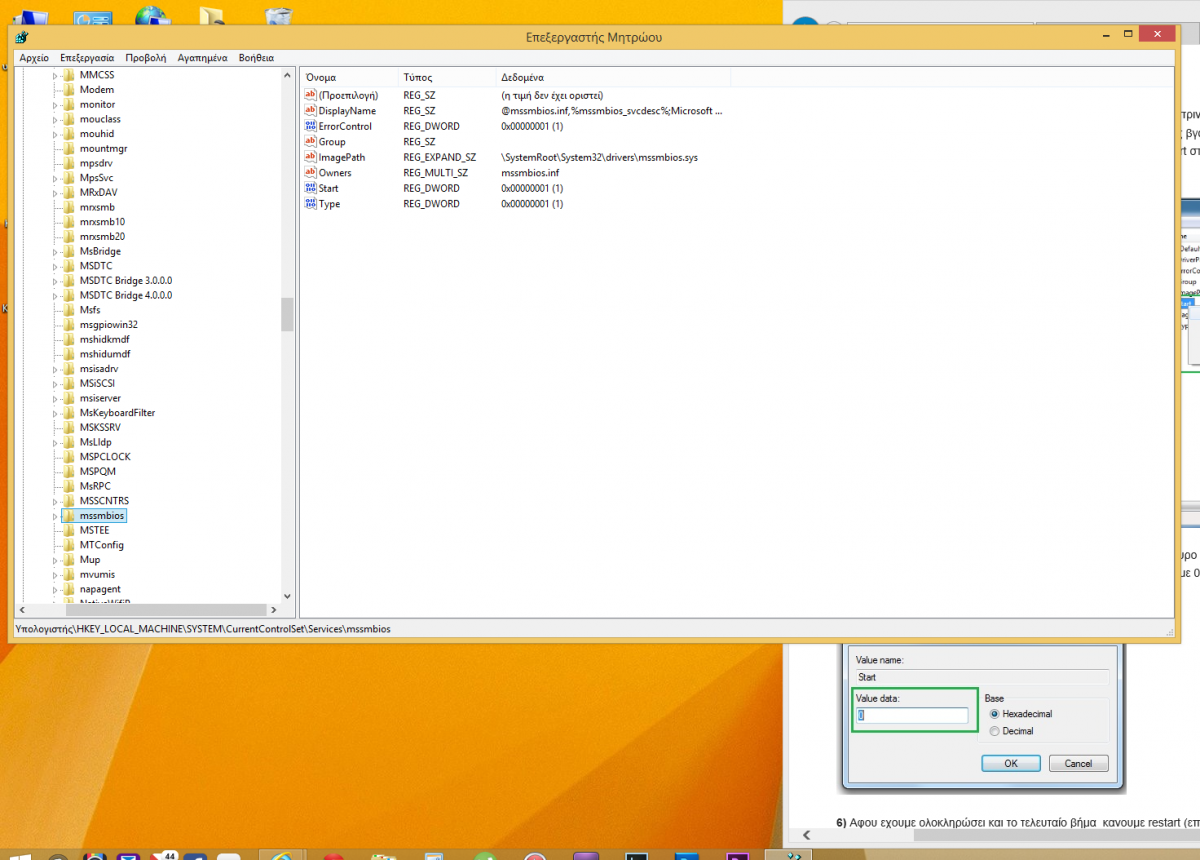This screenshot has width=1200, height=860.
Task: Expand the mouclass registry key
Action: click(54, 119)
